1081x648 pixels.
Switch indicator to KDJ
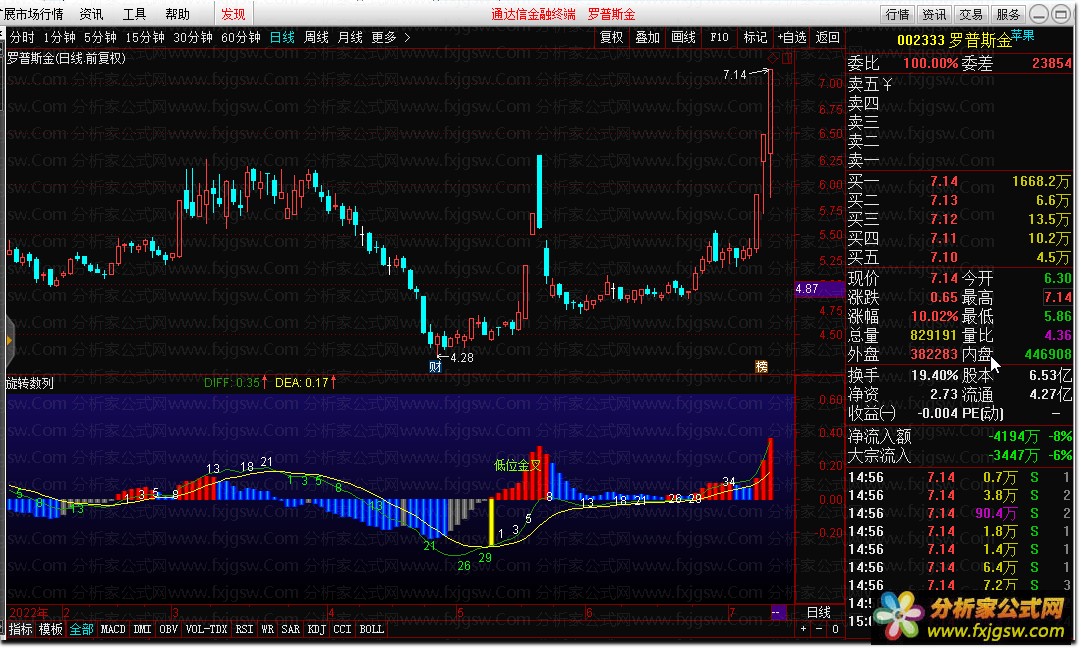[316, 629]
